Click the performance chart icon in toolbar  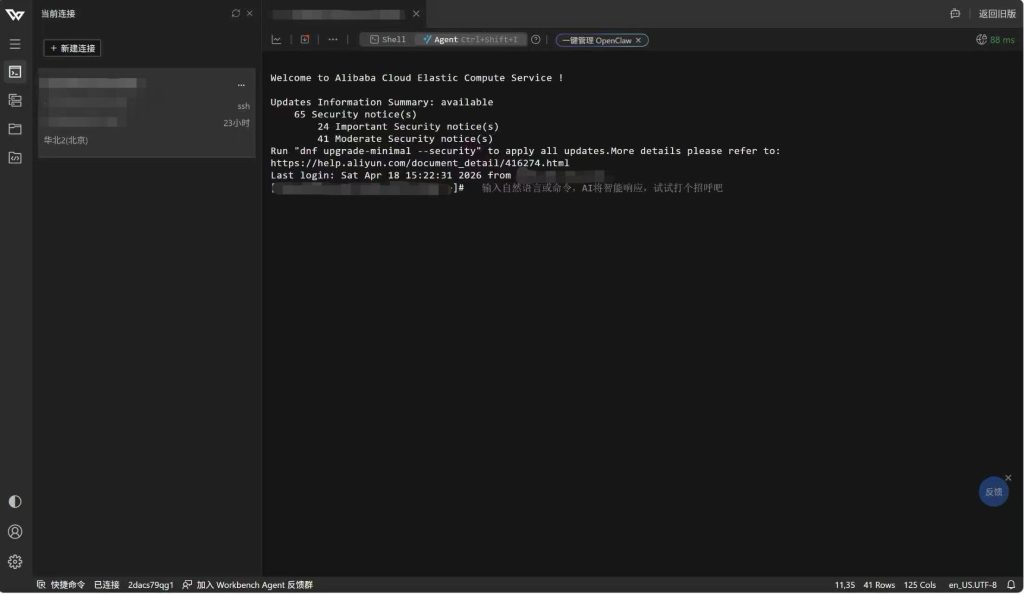coord(276,40)
